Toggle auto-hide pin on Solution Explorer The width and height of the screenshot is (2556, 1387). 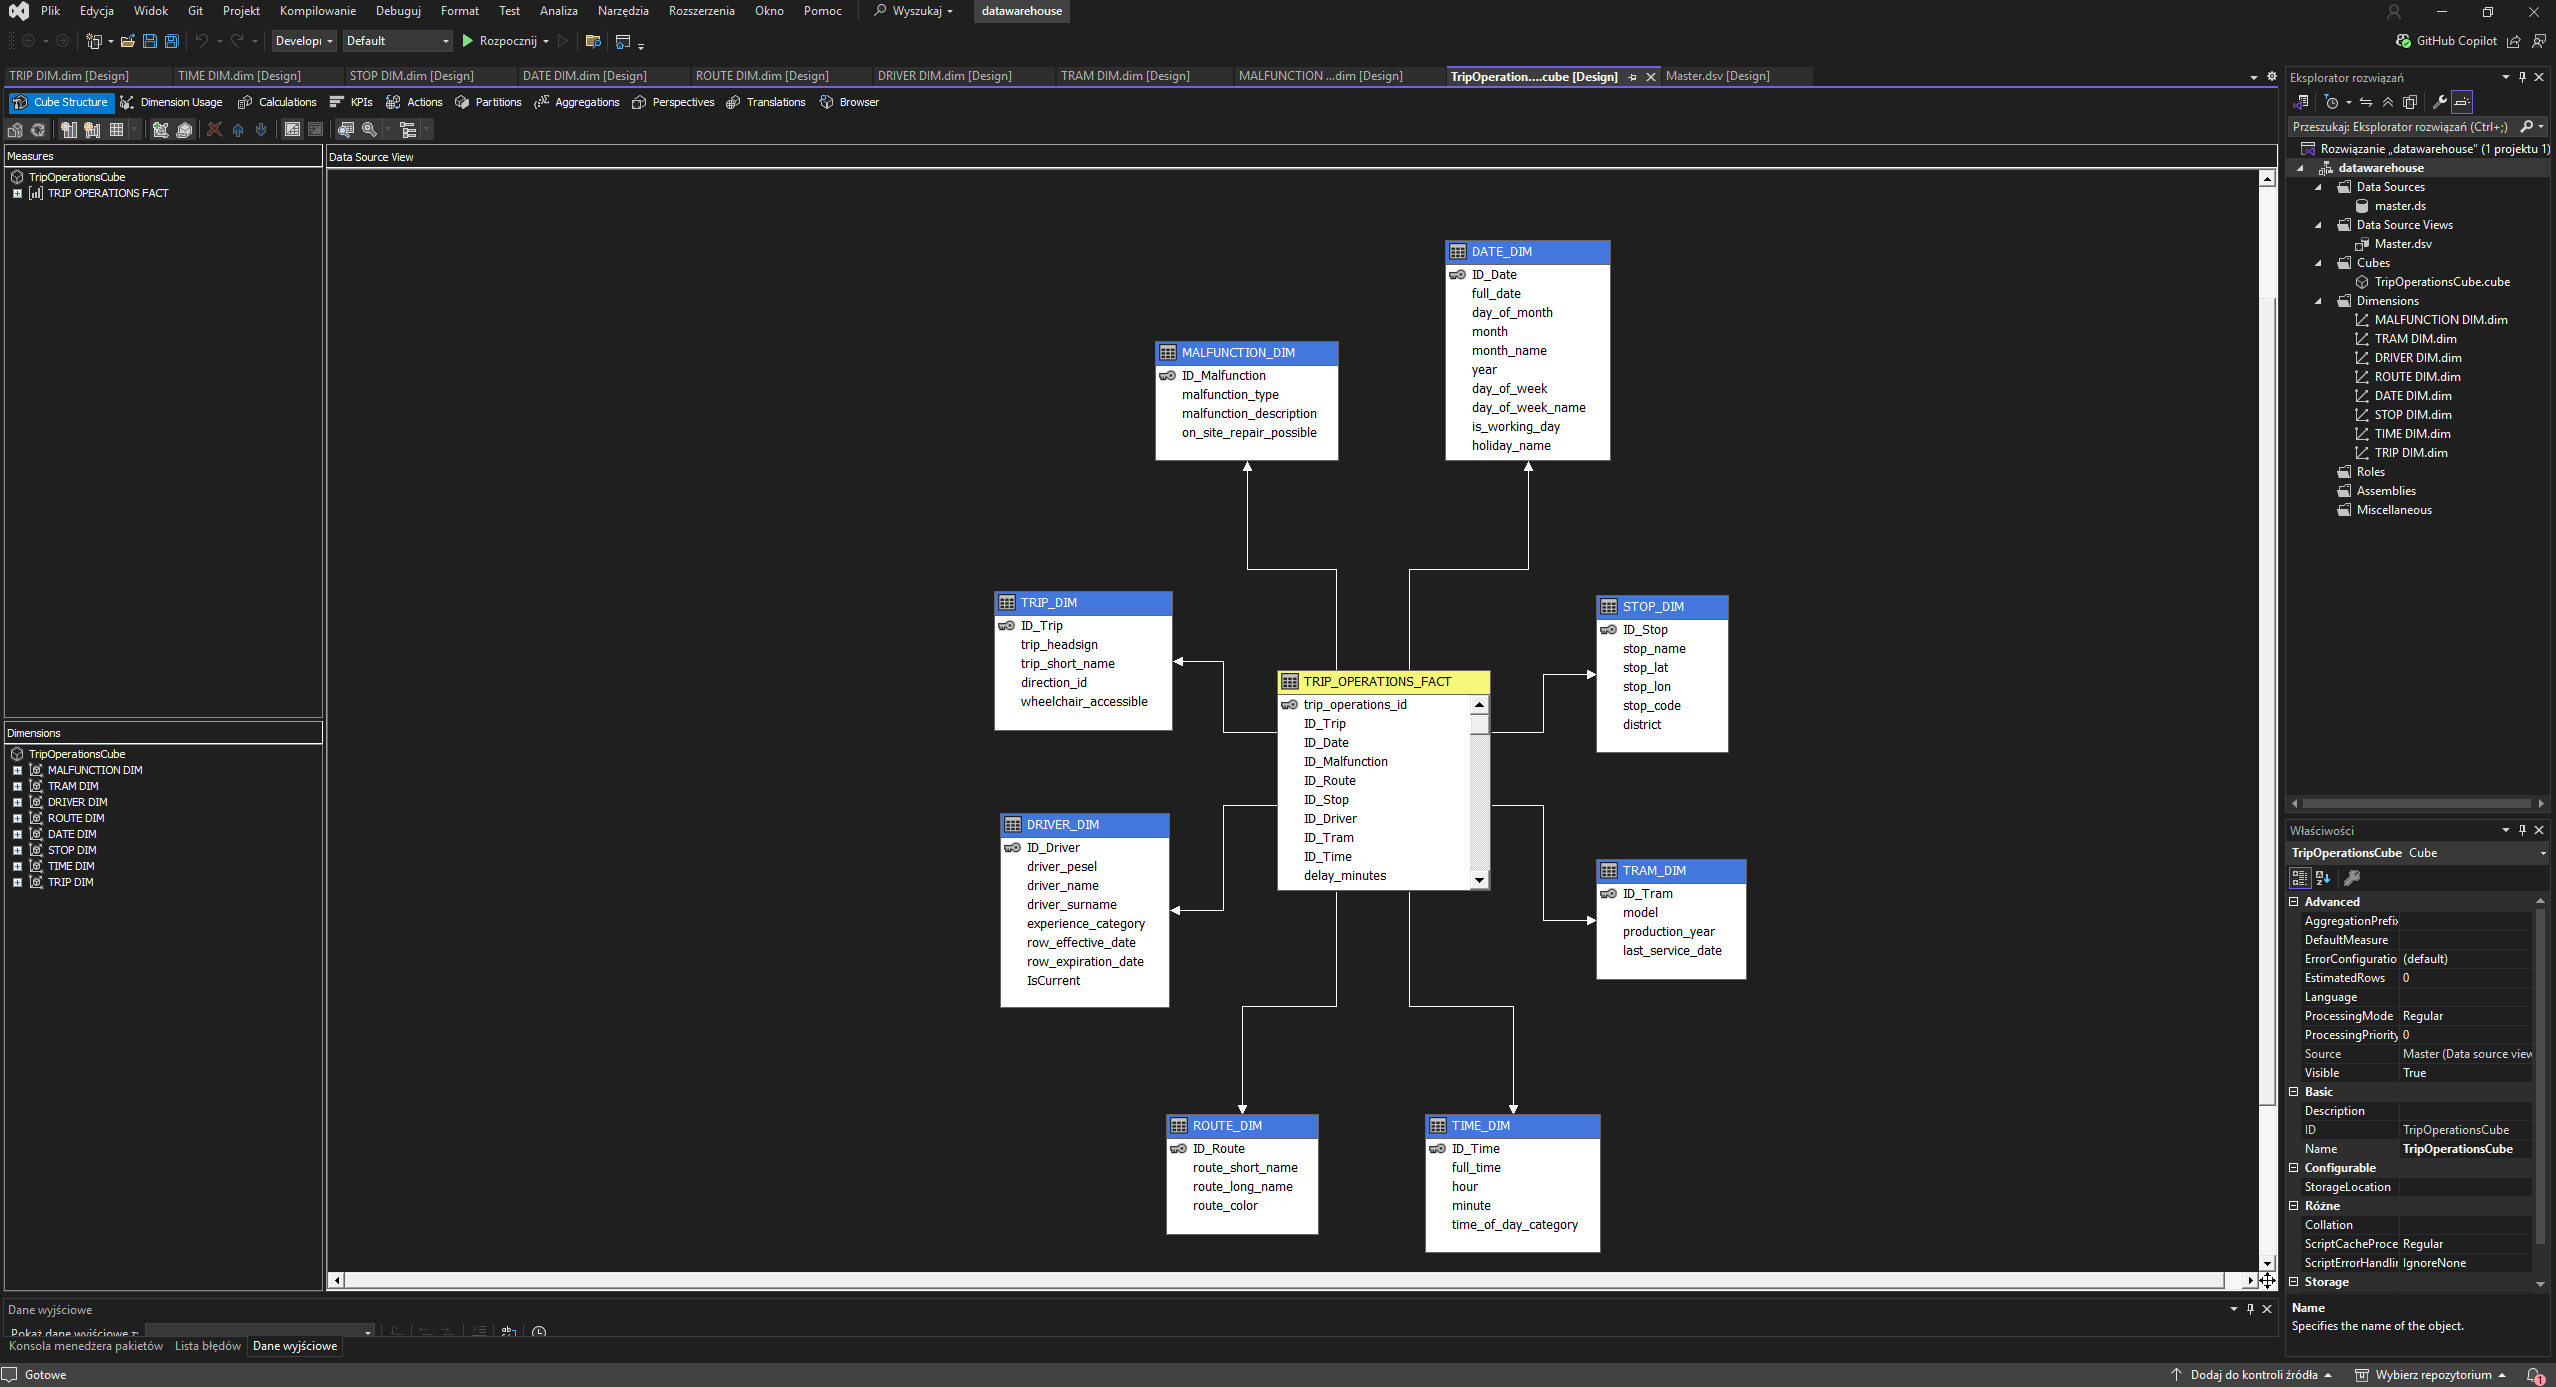pyautogui.click(x=2521, y=76)
